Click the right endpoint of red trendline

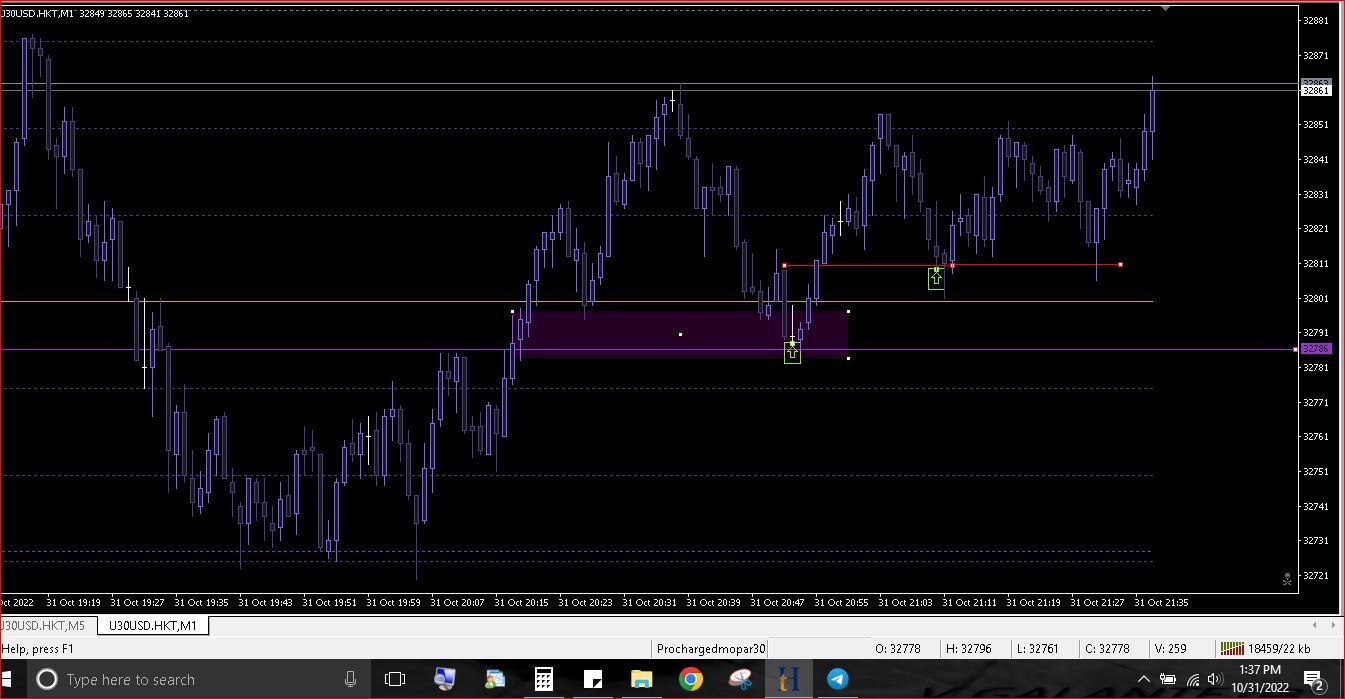click(1120, 265)
